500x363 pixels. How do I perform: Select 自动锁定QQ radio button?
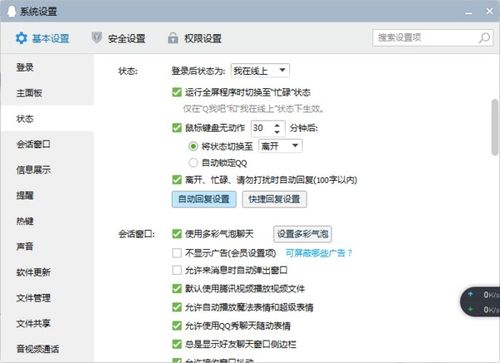coord(193,163)
